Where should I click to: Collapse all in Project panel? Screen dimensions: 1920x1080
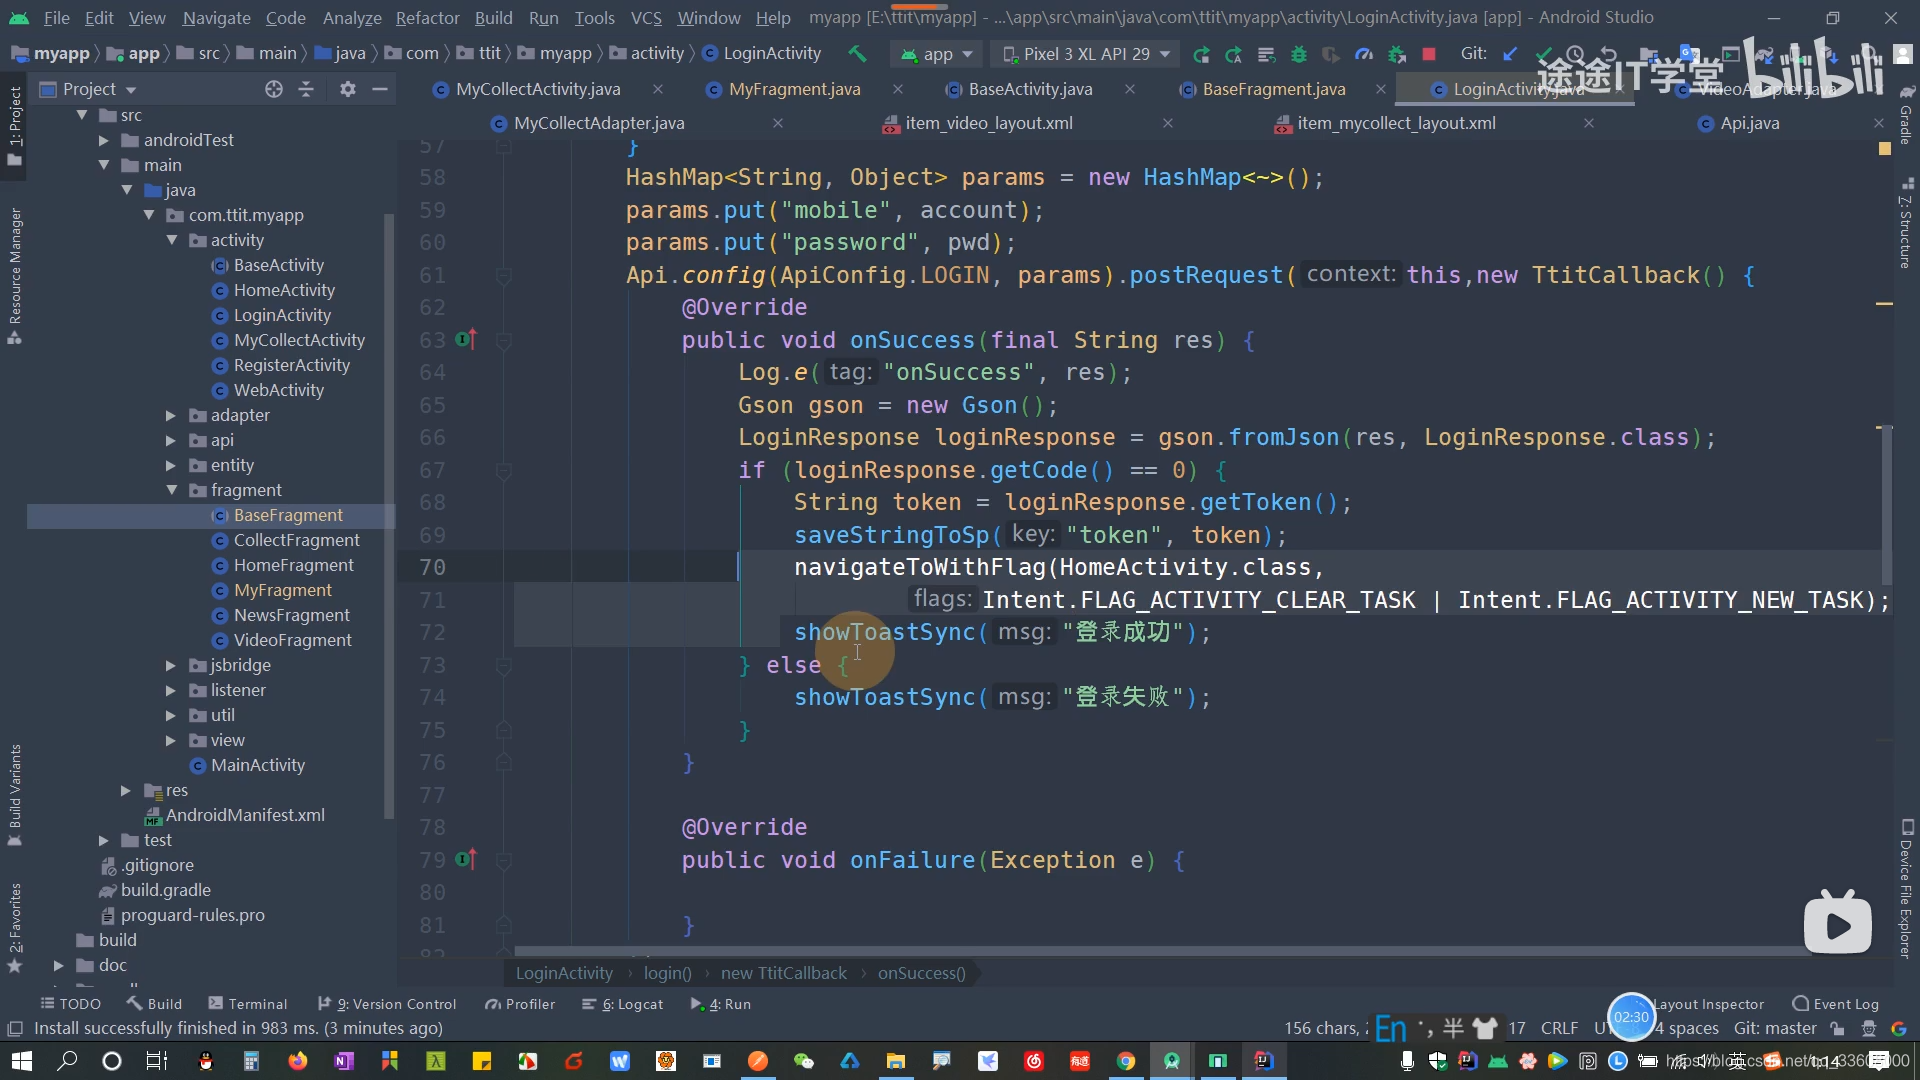(x=306, y=89)
